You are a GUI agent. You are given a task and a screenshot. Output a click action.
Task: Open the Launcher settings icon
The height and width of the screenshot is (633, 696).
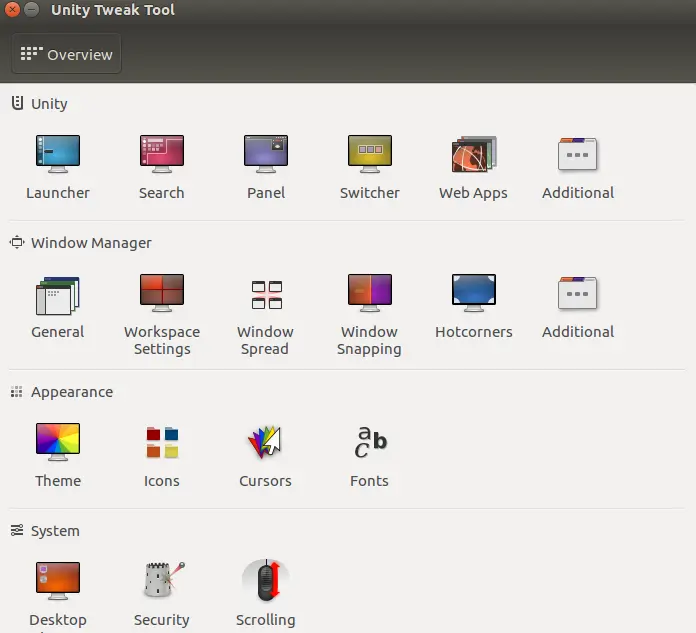(58, 154)
